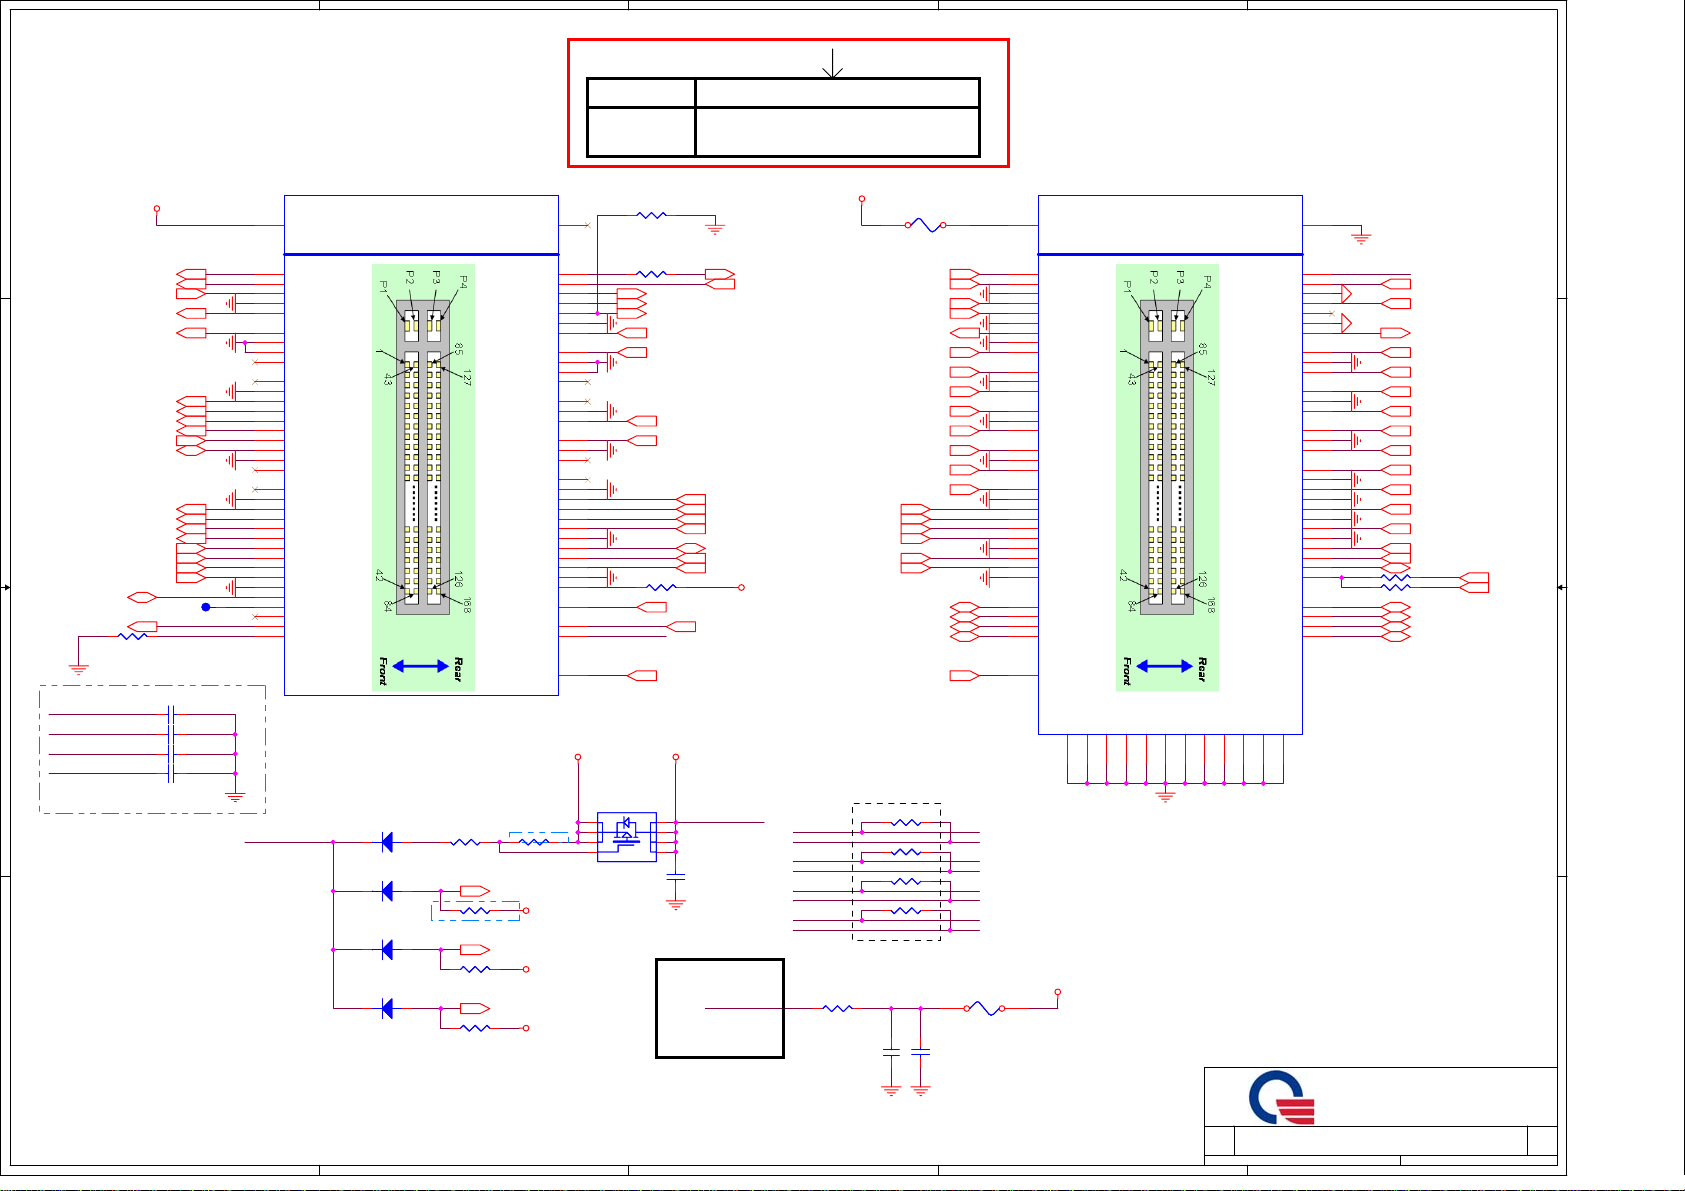Image resolution: width=1685 pixels, height=1191 pixels.
Task: Click the '127' pin label in the left connector diagram
Action: 467,377
